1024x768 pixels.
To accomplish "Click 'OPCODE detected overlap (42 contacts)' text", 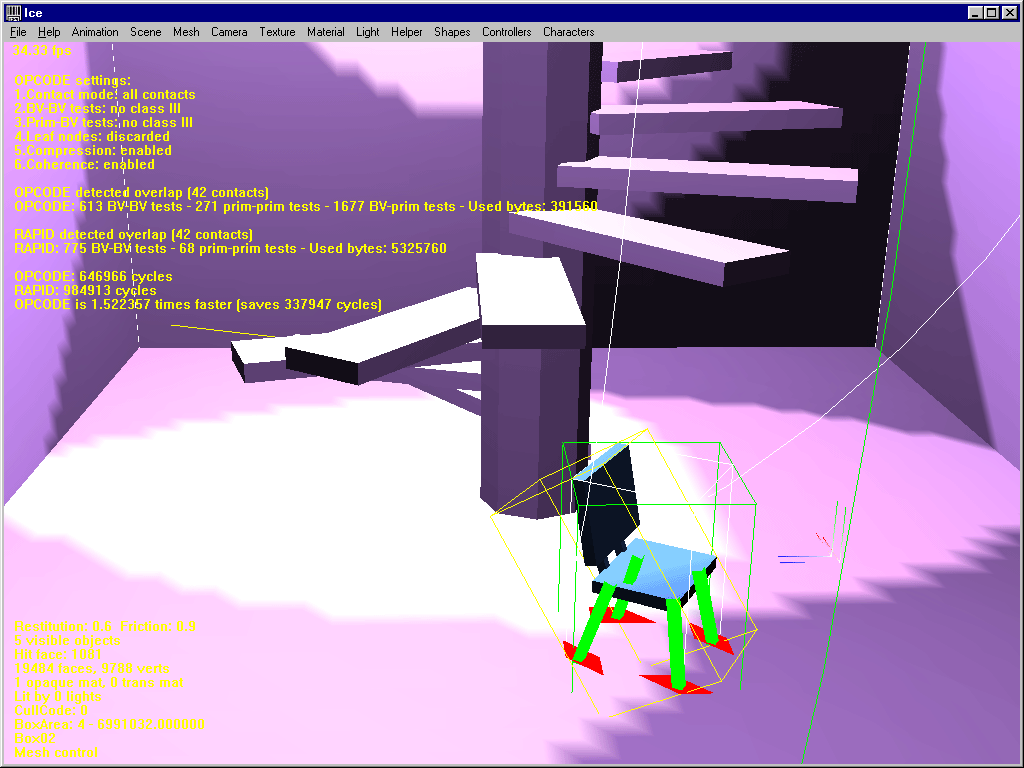I will pos(142,193).
